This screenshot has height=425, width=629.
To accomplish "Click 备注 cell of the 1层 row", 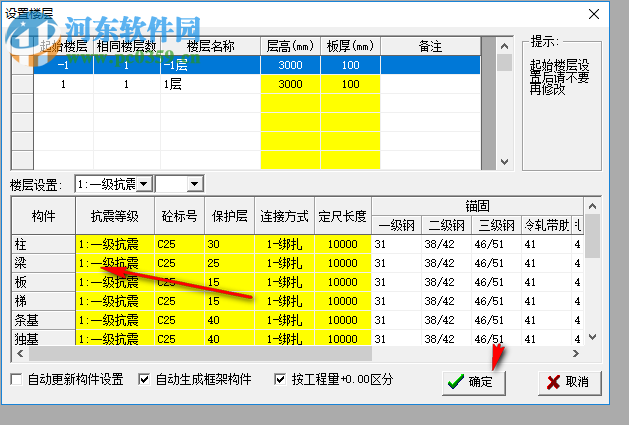I will (x=430, y=84).
